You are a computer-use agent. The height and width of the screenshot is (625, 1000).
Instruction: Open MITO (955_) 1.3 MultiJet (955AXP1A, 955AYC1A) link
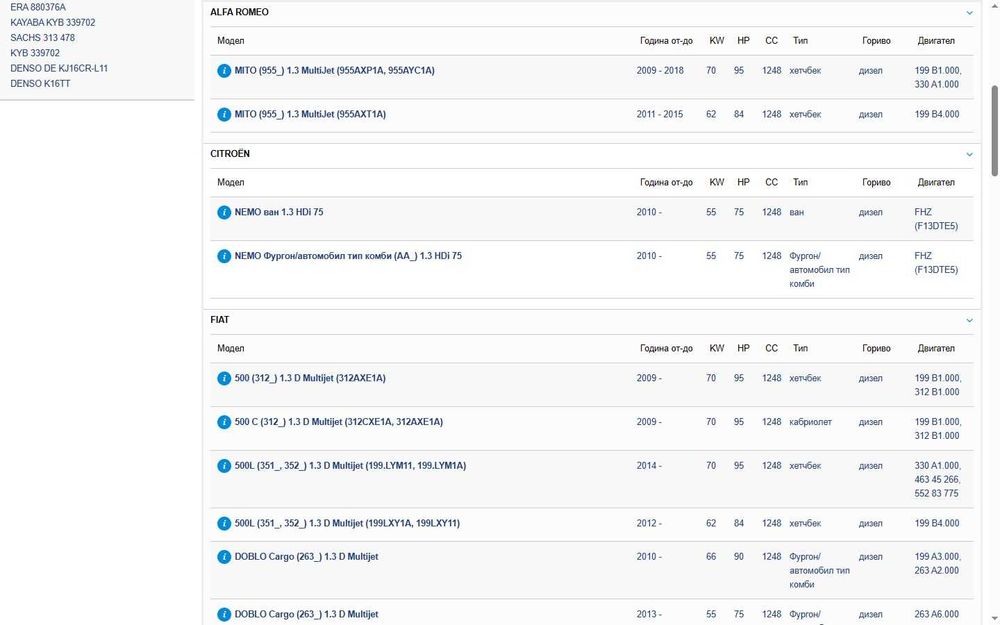pos(334,71)
